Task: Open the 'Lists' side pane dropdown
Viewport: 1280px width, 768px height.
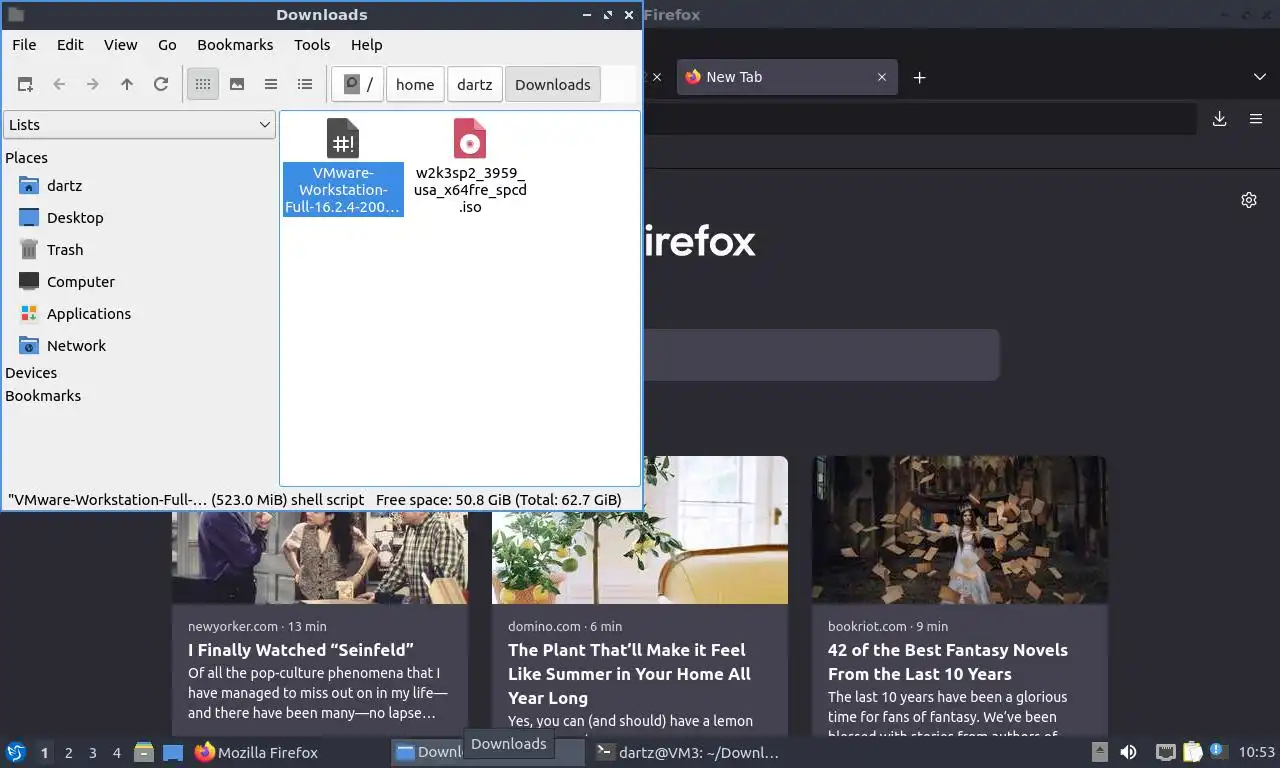Action: 140,125
